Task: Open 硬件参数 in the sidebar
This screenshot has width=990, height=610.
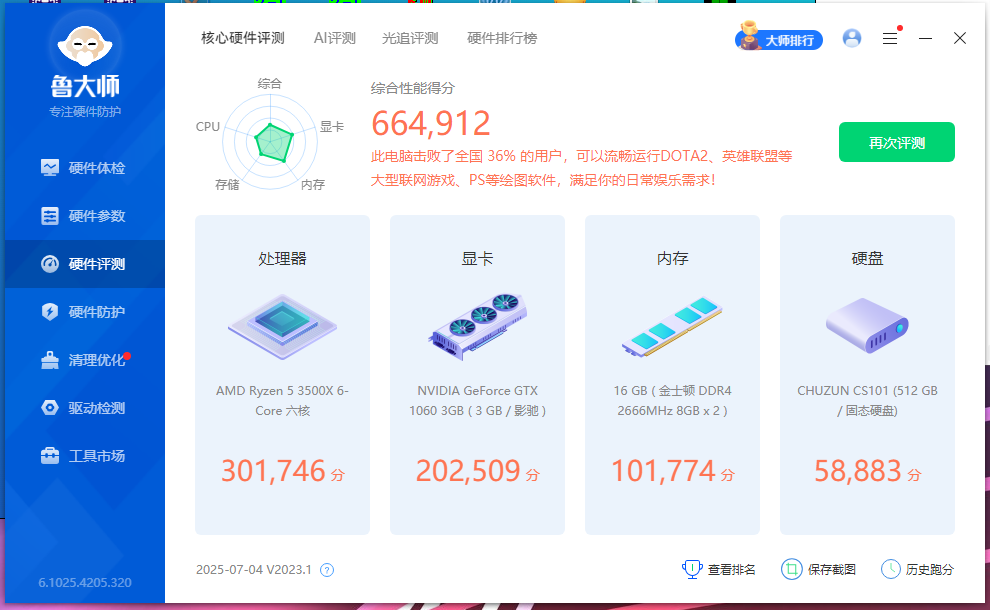Action: point(85,216)
